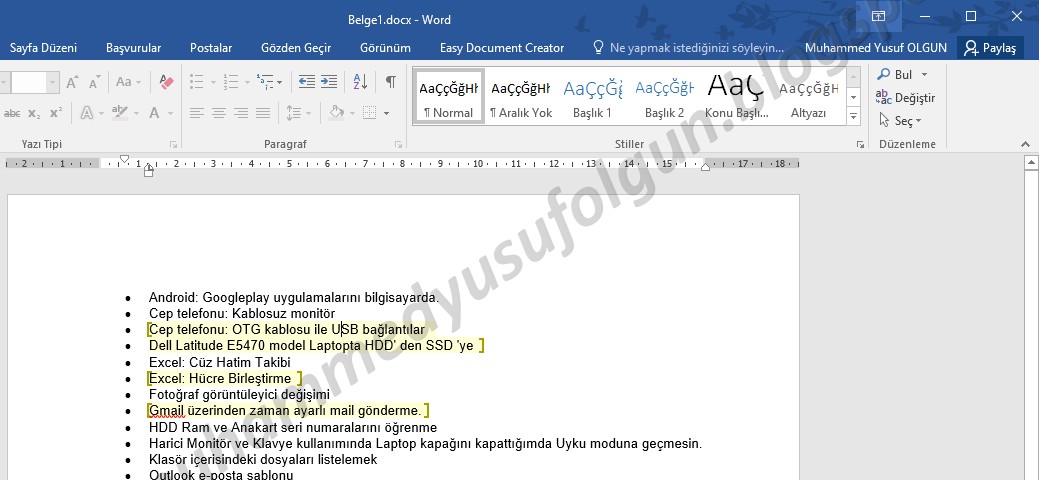The image size is (1039, 480).
Task: Open the highlight color dropdown arrow
Action: 136,113
